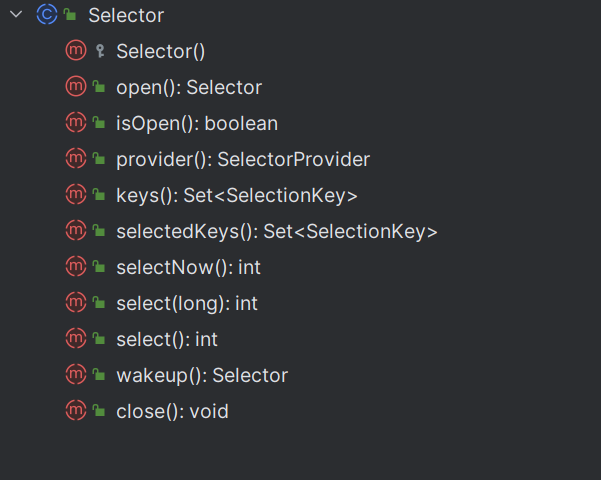Image resolution: width=601 pixels, height=480 pixels.
Task: Select wakeup(): Selector method
Action: [x=201, y=375]
